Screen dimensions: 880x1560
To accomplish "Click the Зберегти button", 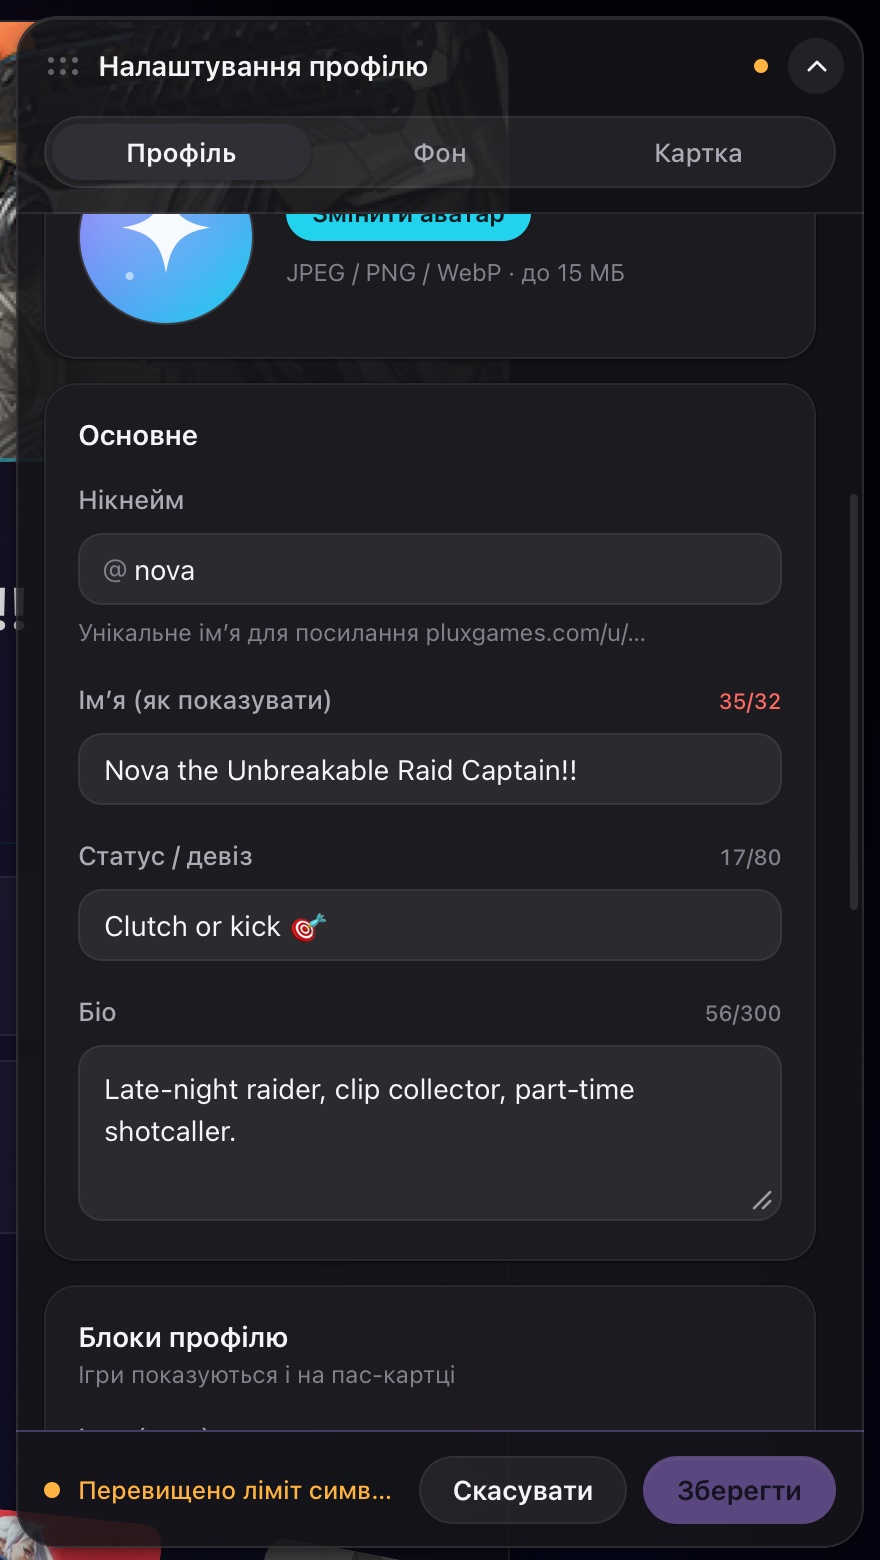I will click(739, 1490).
